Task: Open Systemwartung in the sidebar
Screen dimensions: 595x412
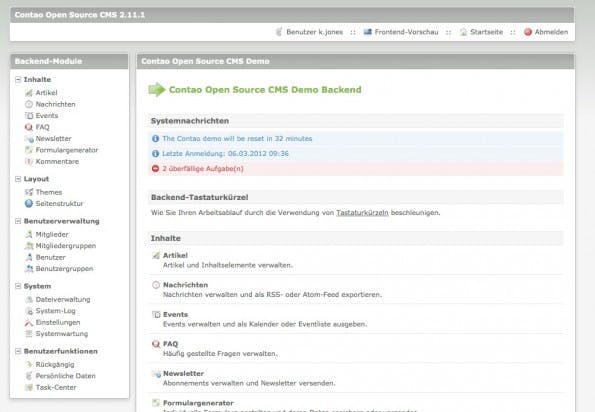Action: click(x=62, y=334)
